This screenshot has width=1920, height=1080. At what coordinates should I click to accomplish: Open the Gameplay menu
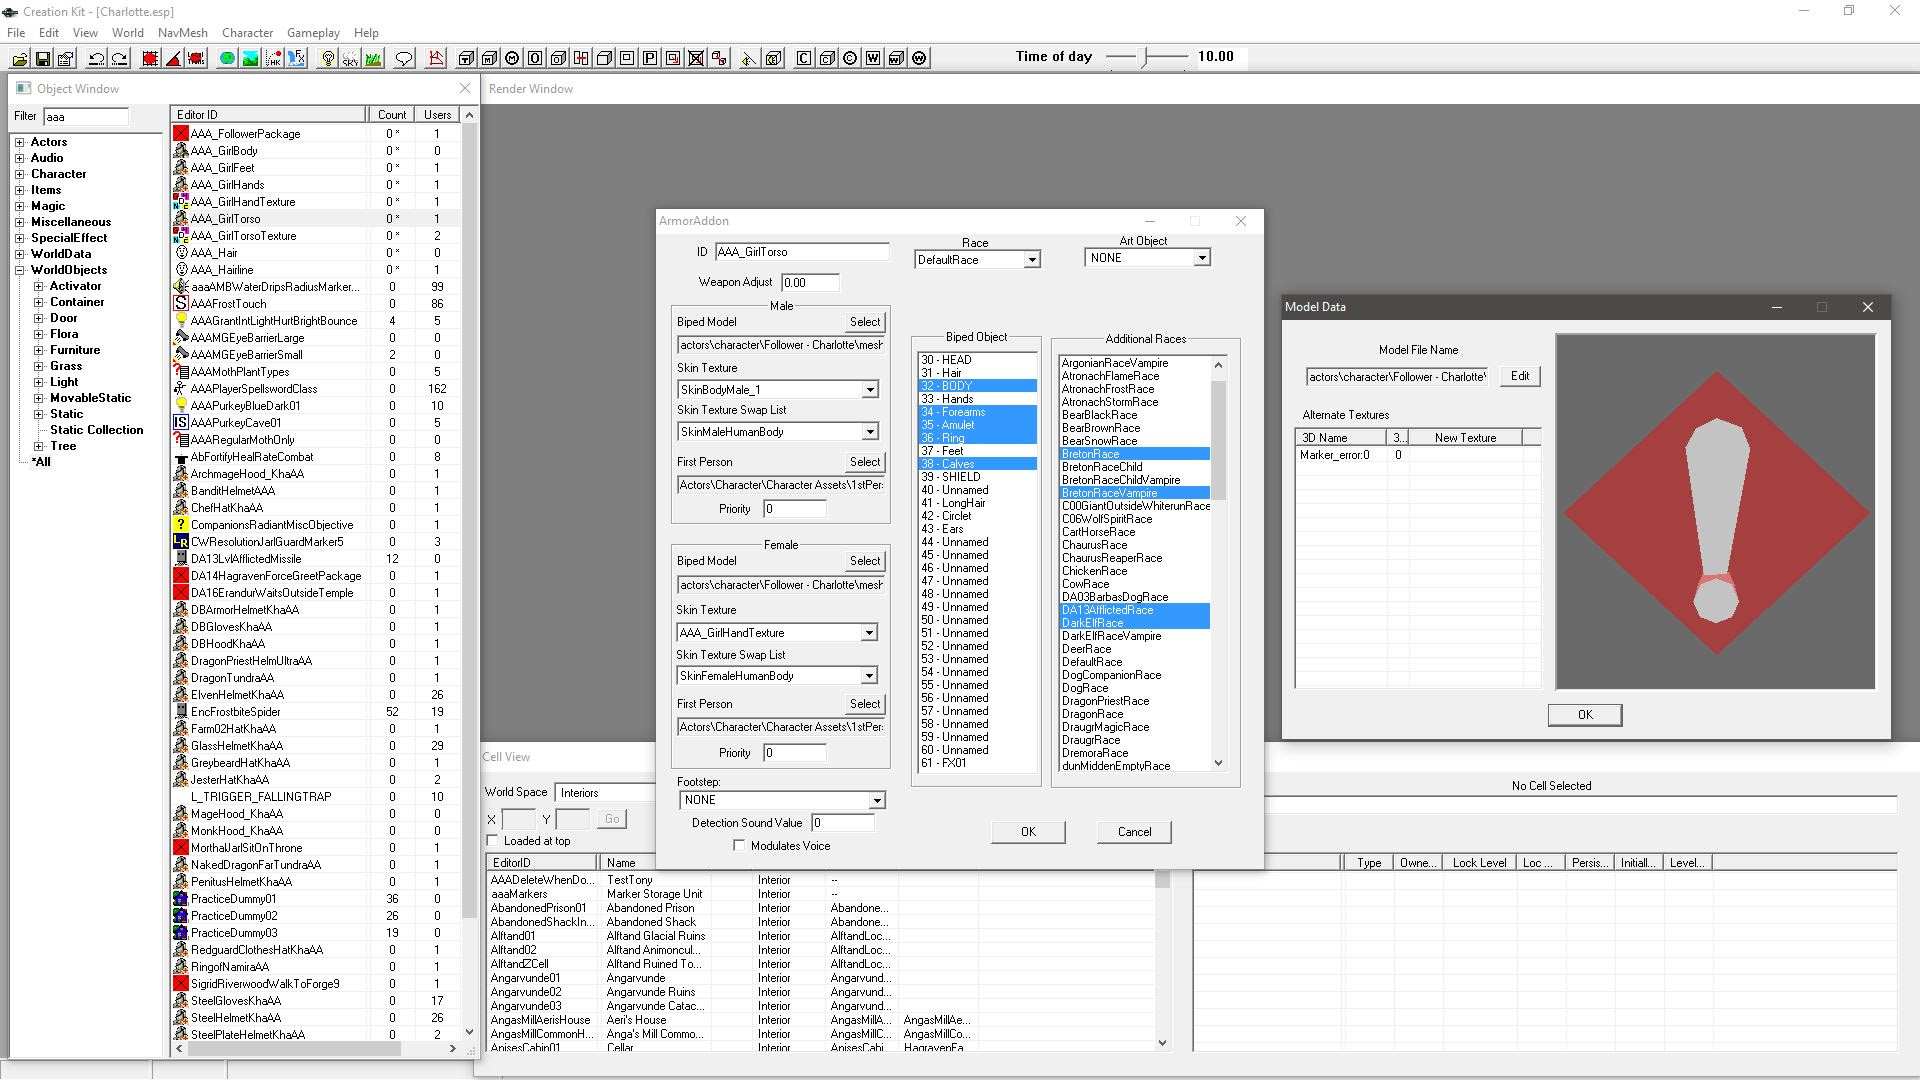coord(313,32)
